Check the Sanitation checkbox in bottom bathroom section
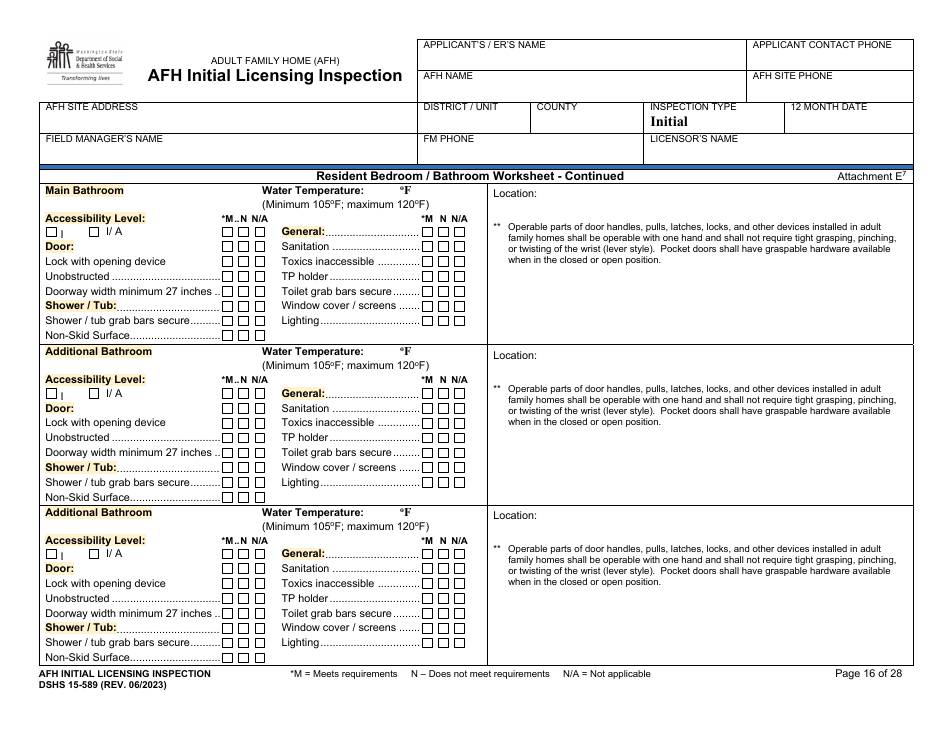950x735 pixels. click(x=427, y=566)
